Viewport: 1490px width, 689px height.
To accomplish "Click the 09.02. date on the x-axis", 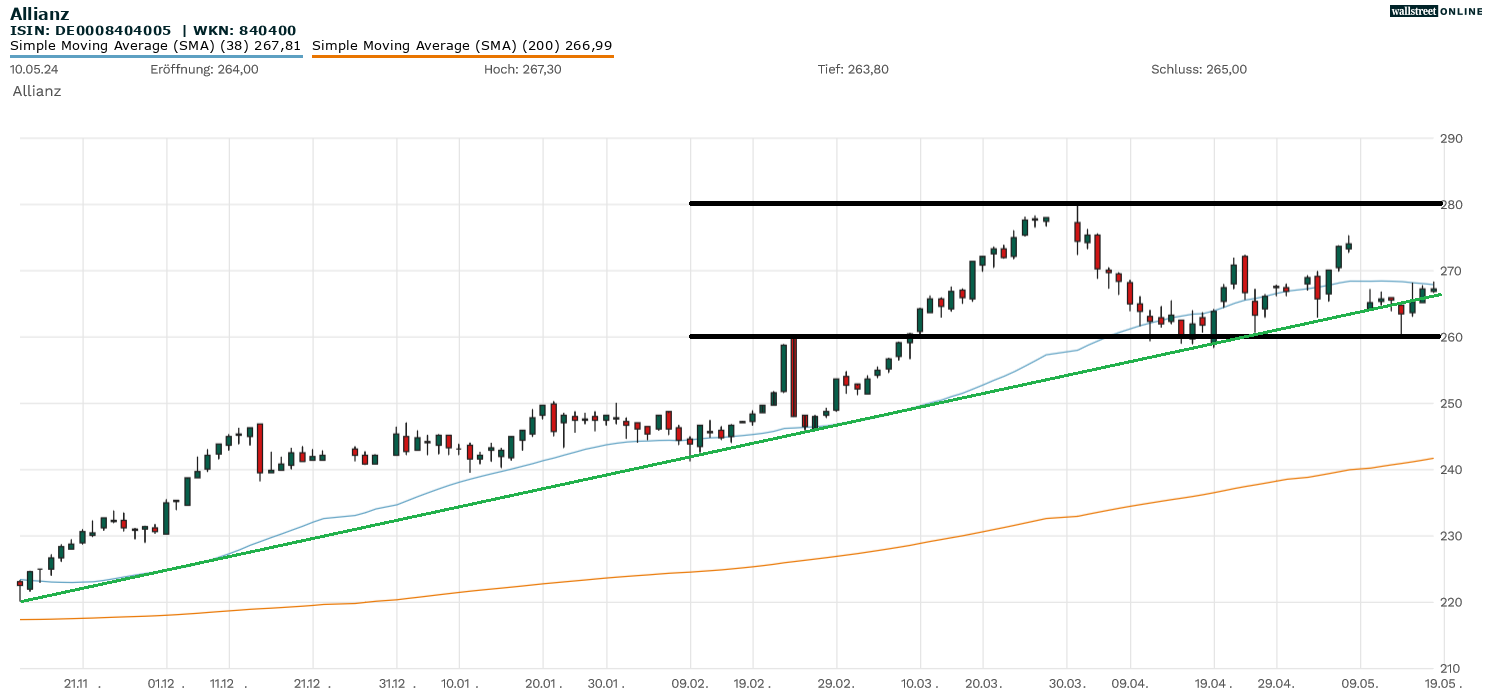I will (x=690, y=683).
